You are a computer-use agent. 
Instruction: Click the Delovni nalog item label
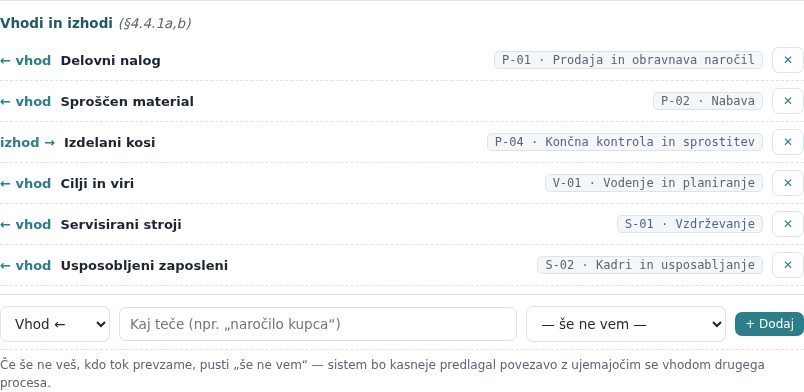pos(110,61)
